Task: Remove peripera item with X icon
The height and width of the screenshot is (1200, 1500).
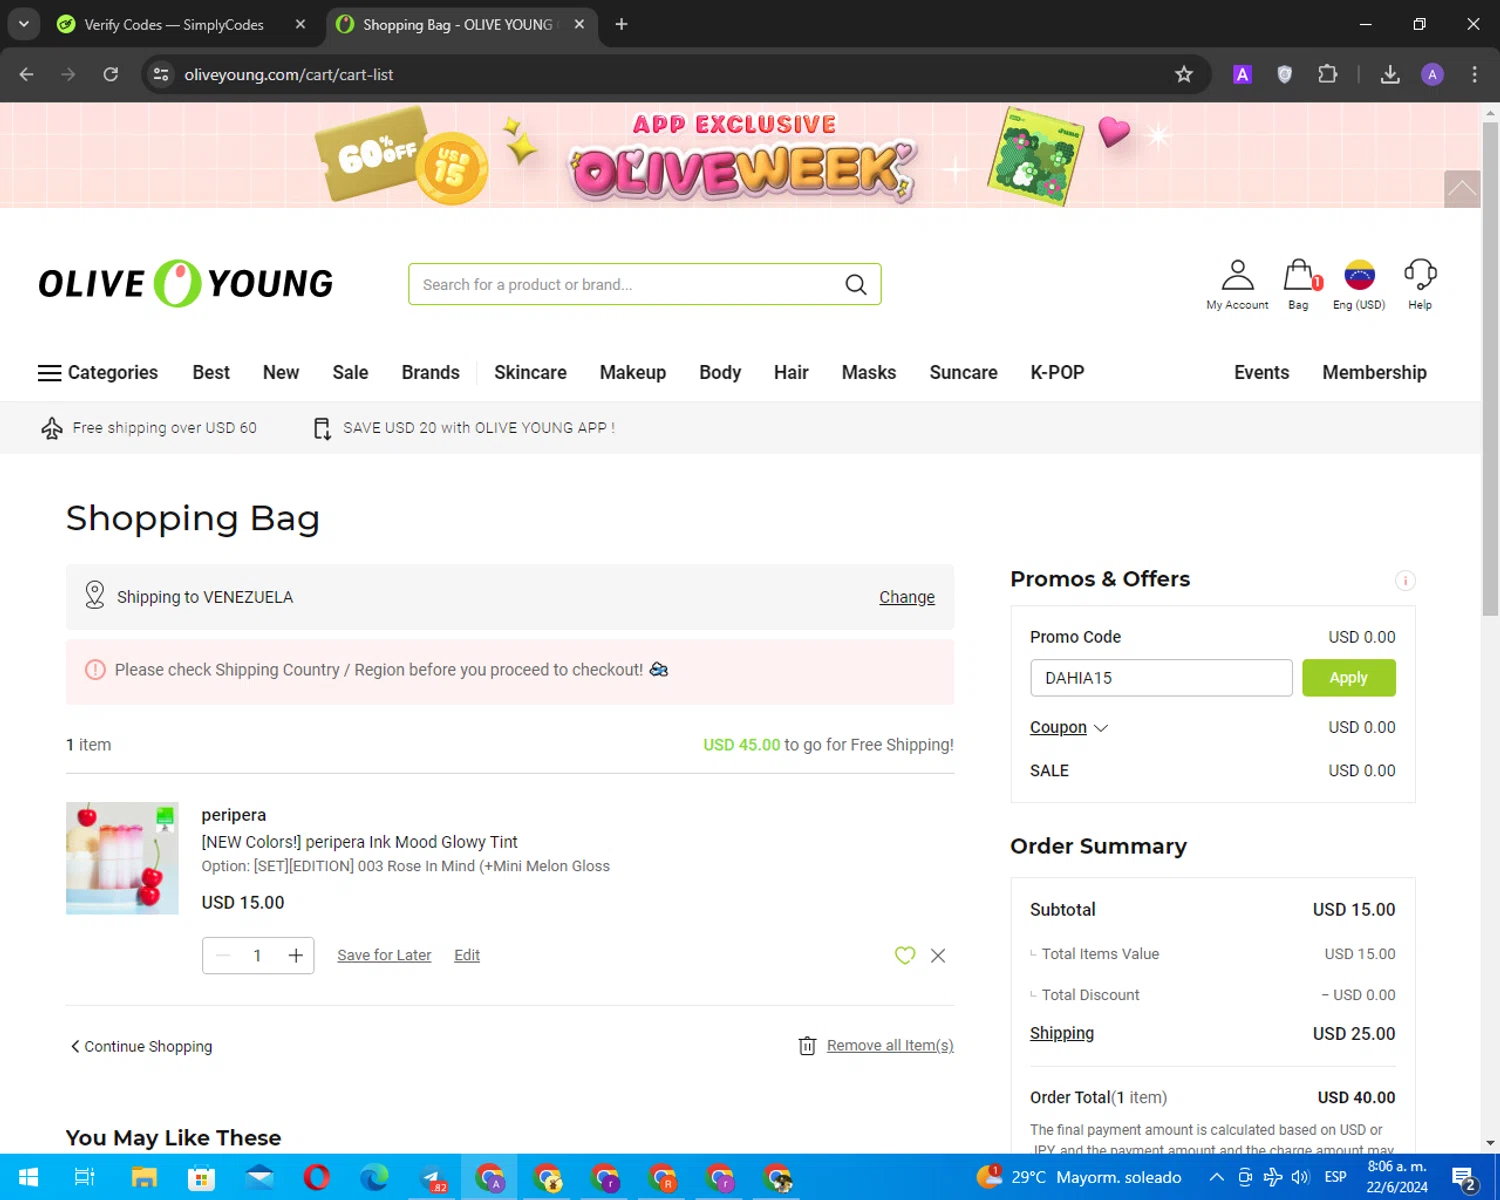Action: pyautogui.click(x=938, y=955)
